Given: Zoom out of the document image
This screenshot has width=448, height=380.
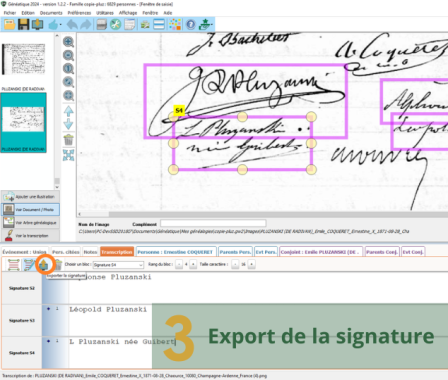Looking at the screenshot, I should [68, 55].
